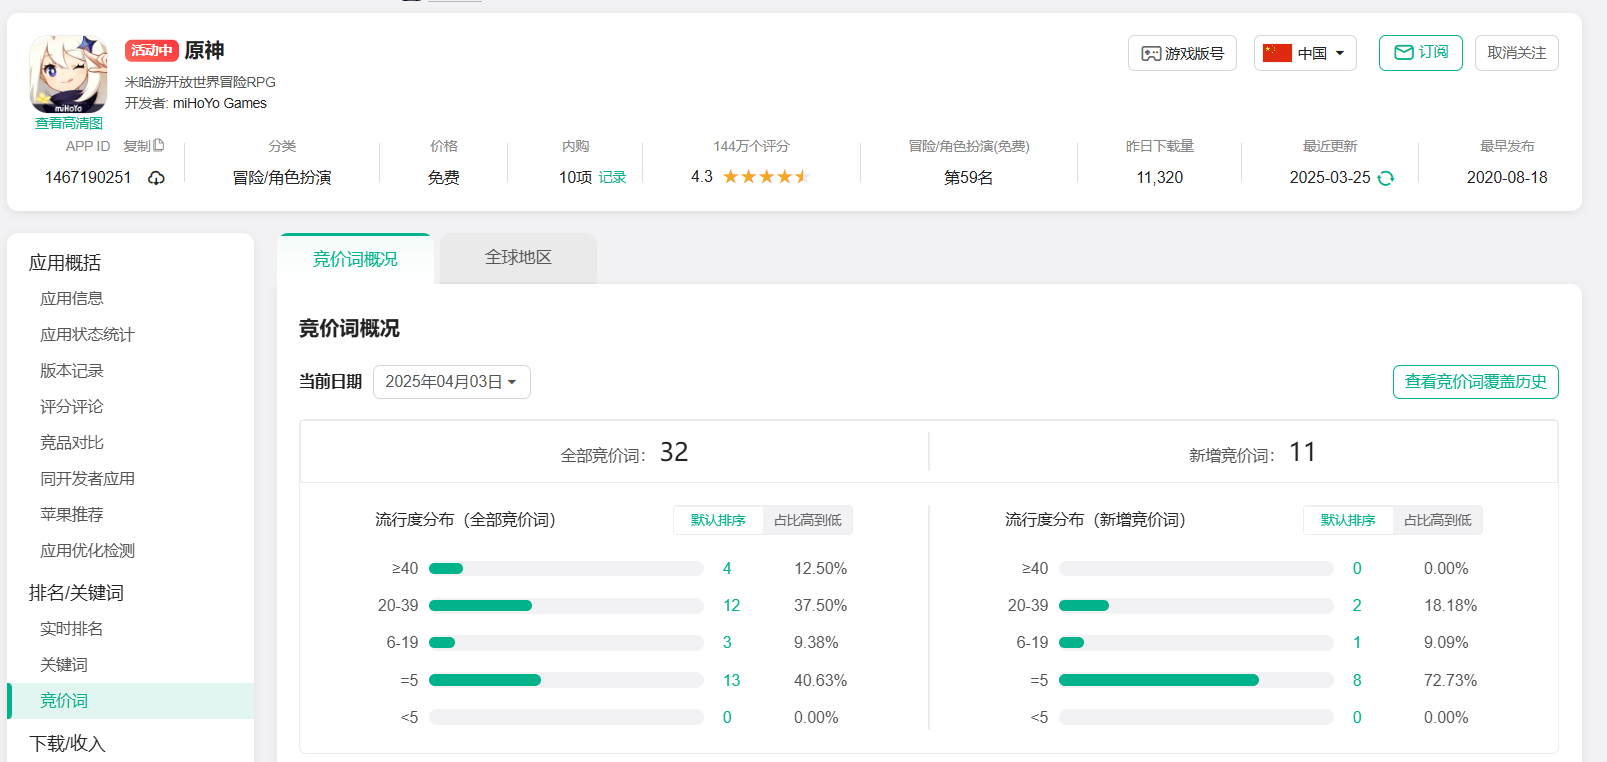The image size is (1607, 762).
Task: Click the 全部竞价词 total 32
Action: (x=674, y=452)
